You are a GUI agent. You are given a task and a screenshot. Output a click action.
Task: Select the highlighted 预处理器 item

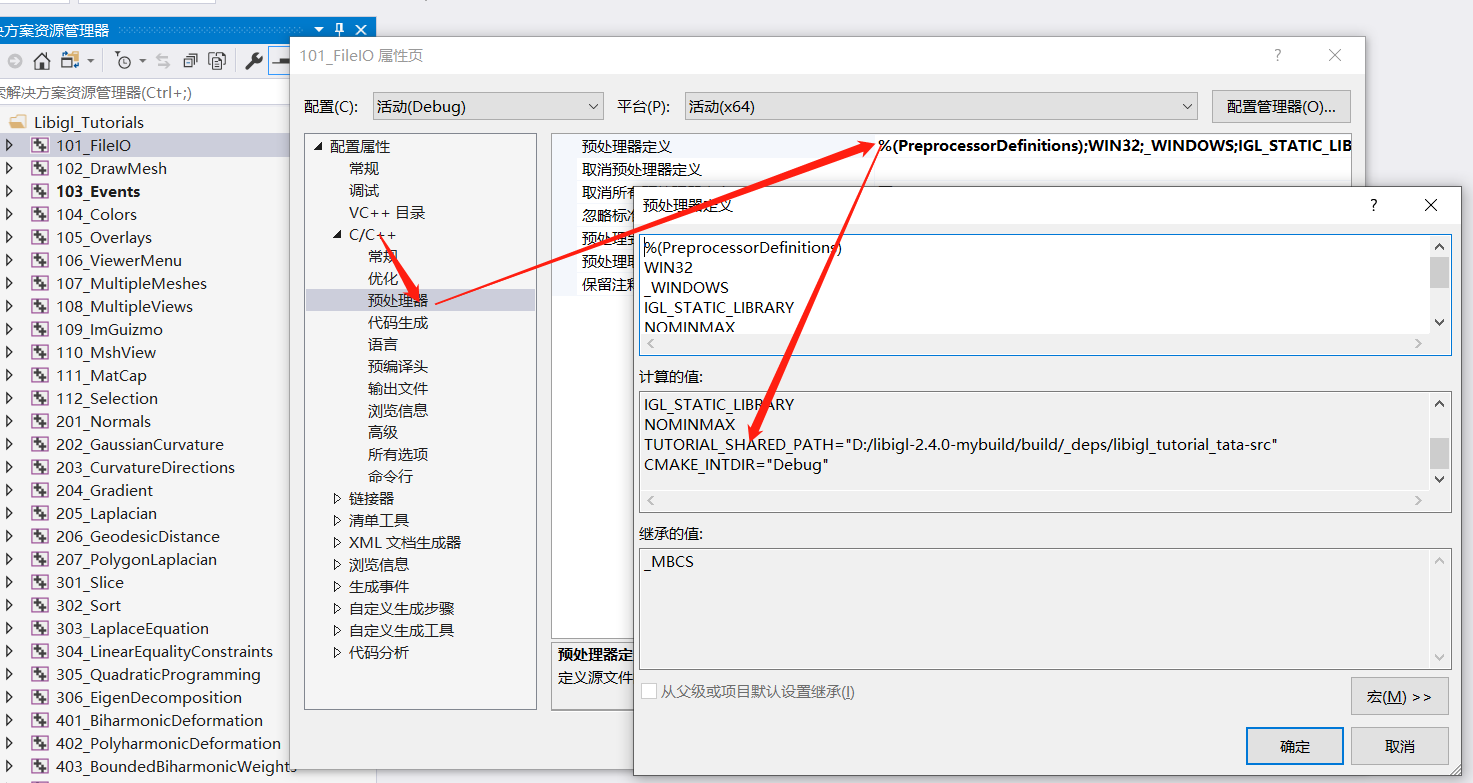(399, 300)
